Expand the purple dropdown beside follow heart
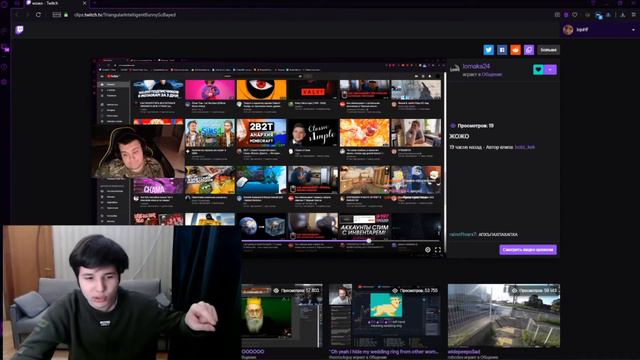This screenshot has width=640, height=360. [x=550, y=69]
